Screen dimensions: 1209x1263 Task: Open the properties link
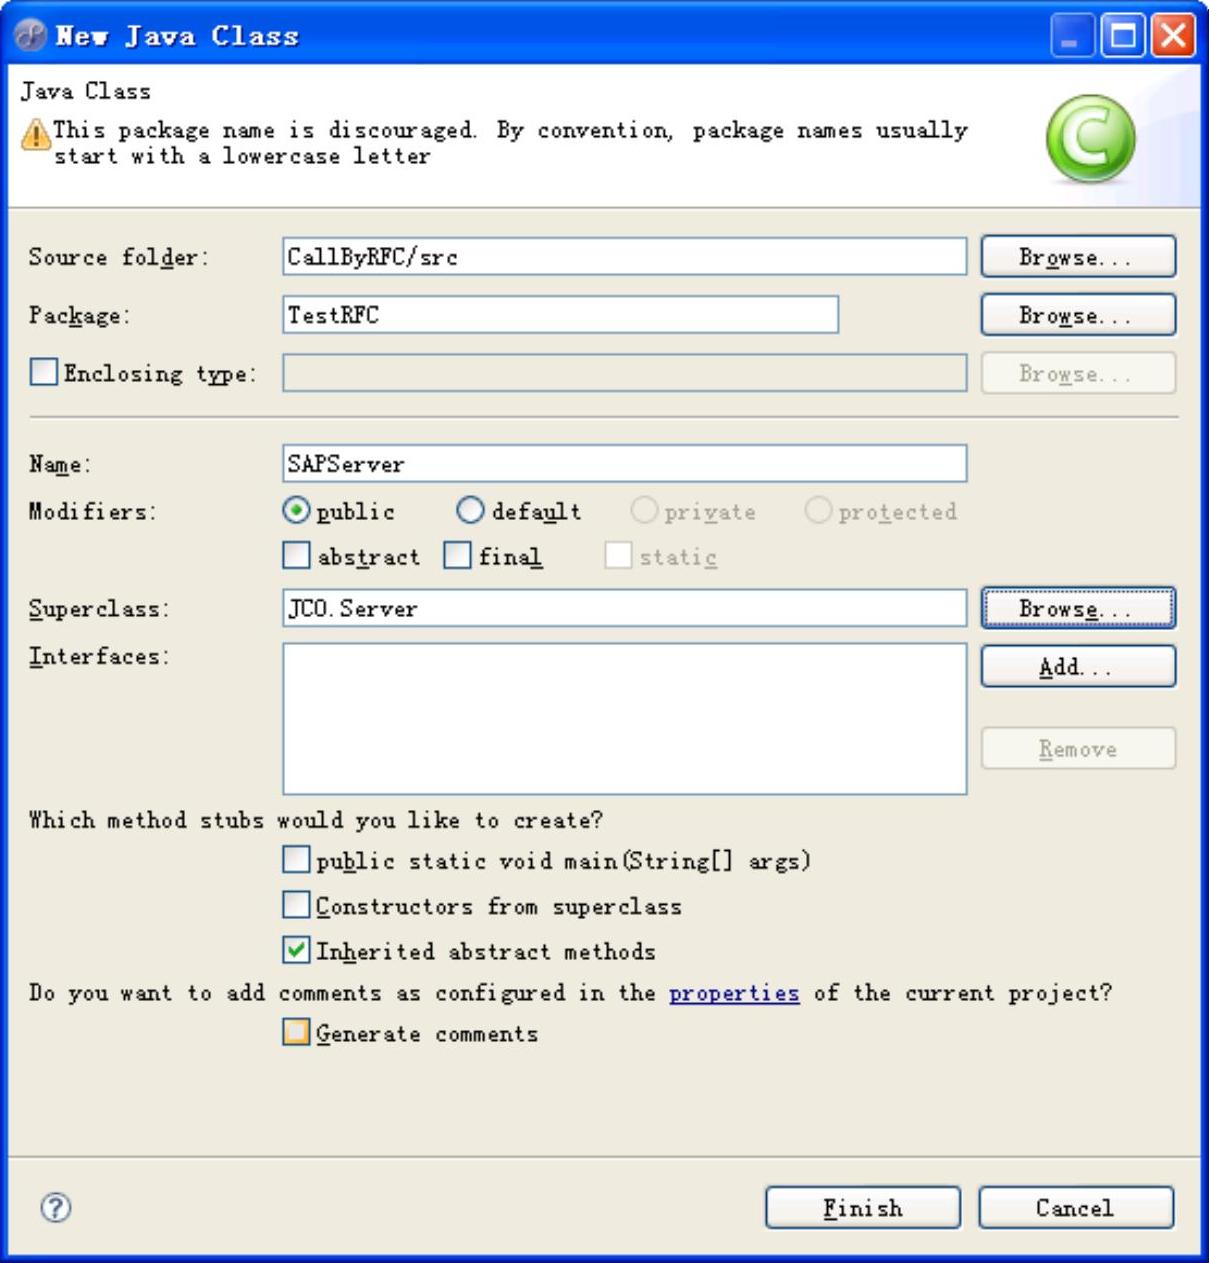pos(734,993)
